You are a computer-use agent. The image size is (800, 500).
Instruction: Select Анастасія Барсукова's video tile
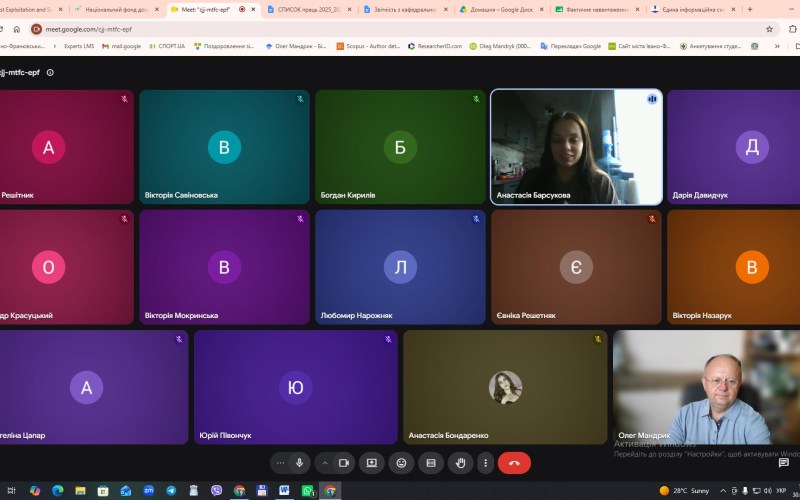[577, 147]
